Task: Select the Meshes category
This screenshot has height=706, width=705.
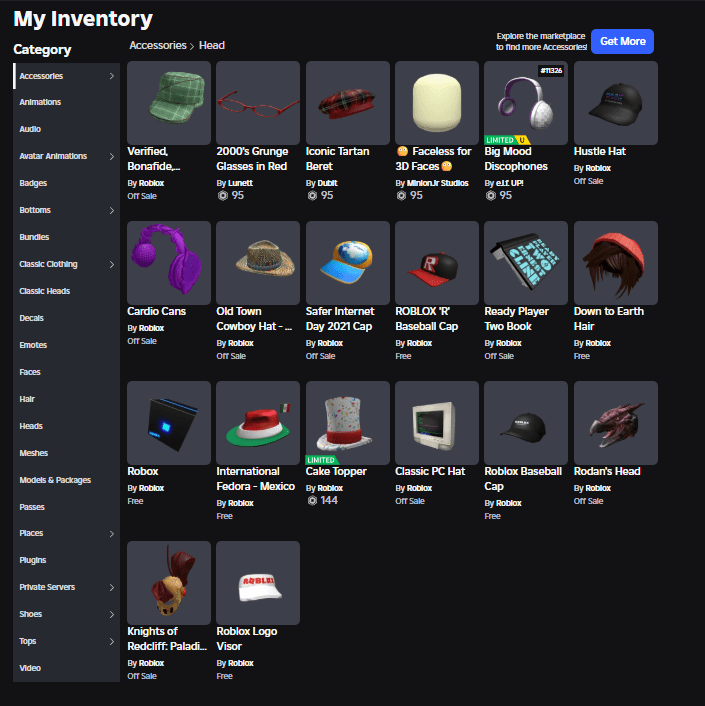Action: pos(67,453)
